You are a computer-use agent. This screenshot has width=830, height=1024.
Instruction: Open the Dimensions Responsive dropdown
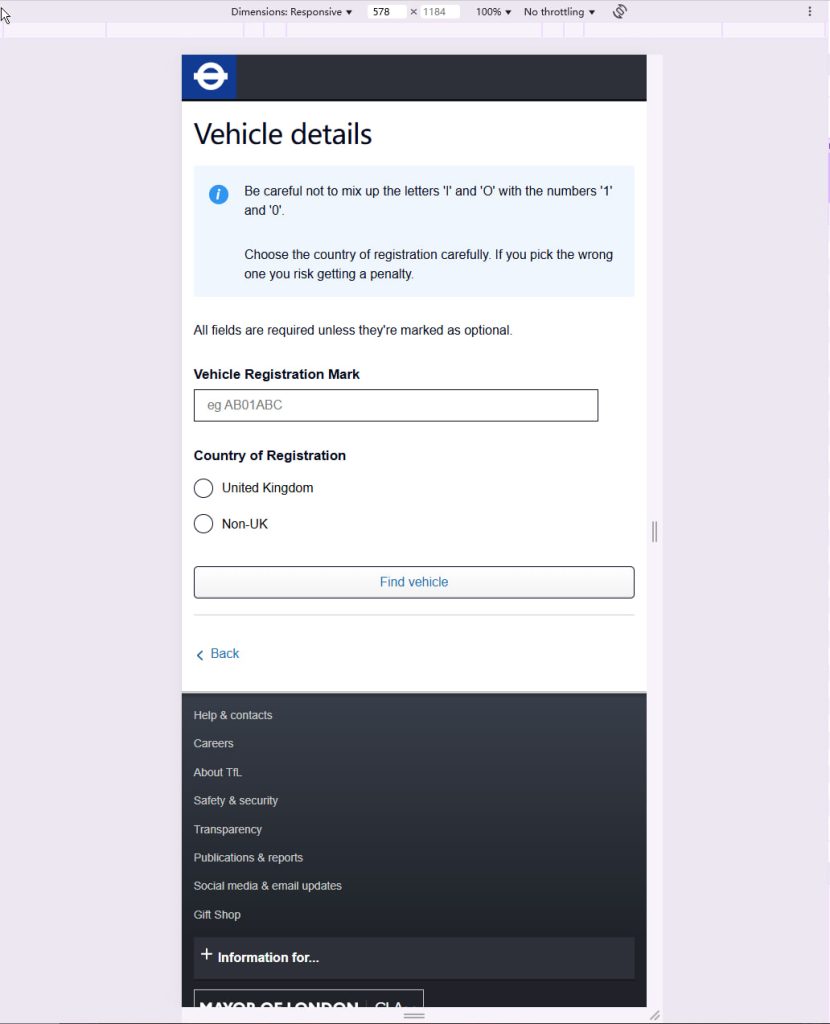(291, 12)
